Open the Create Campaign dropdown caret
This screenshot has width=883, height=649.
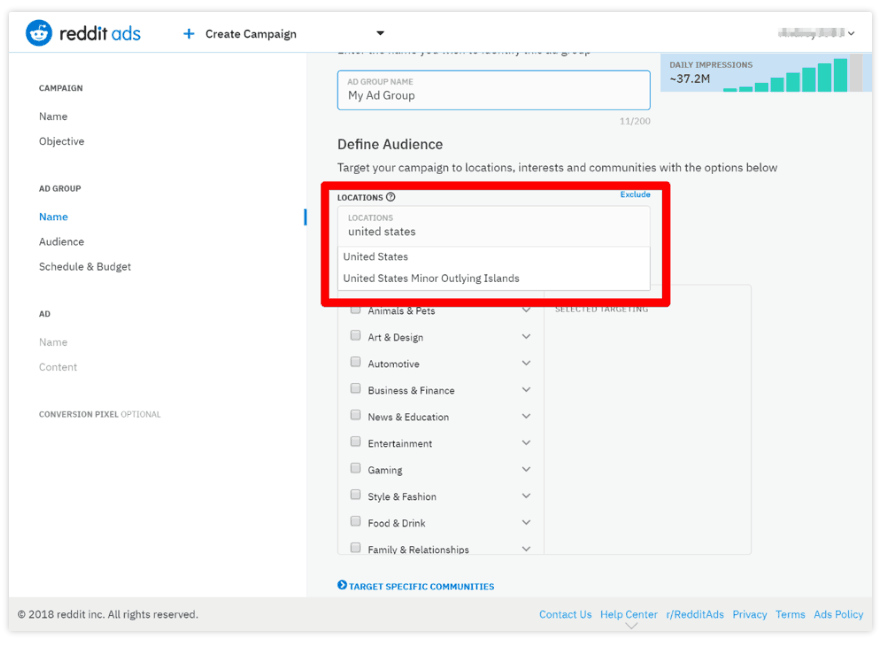click(x=380, y=33)
